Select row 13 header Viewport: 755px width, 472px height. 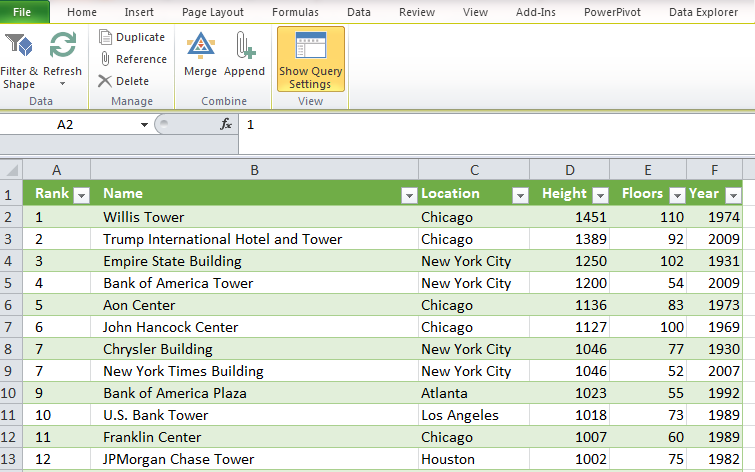pos(11,459)
